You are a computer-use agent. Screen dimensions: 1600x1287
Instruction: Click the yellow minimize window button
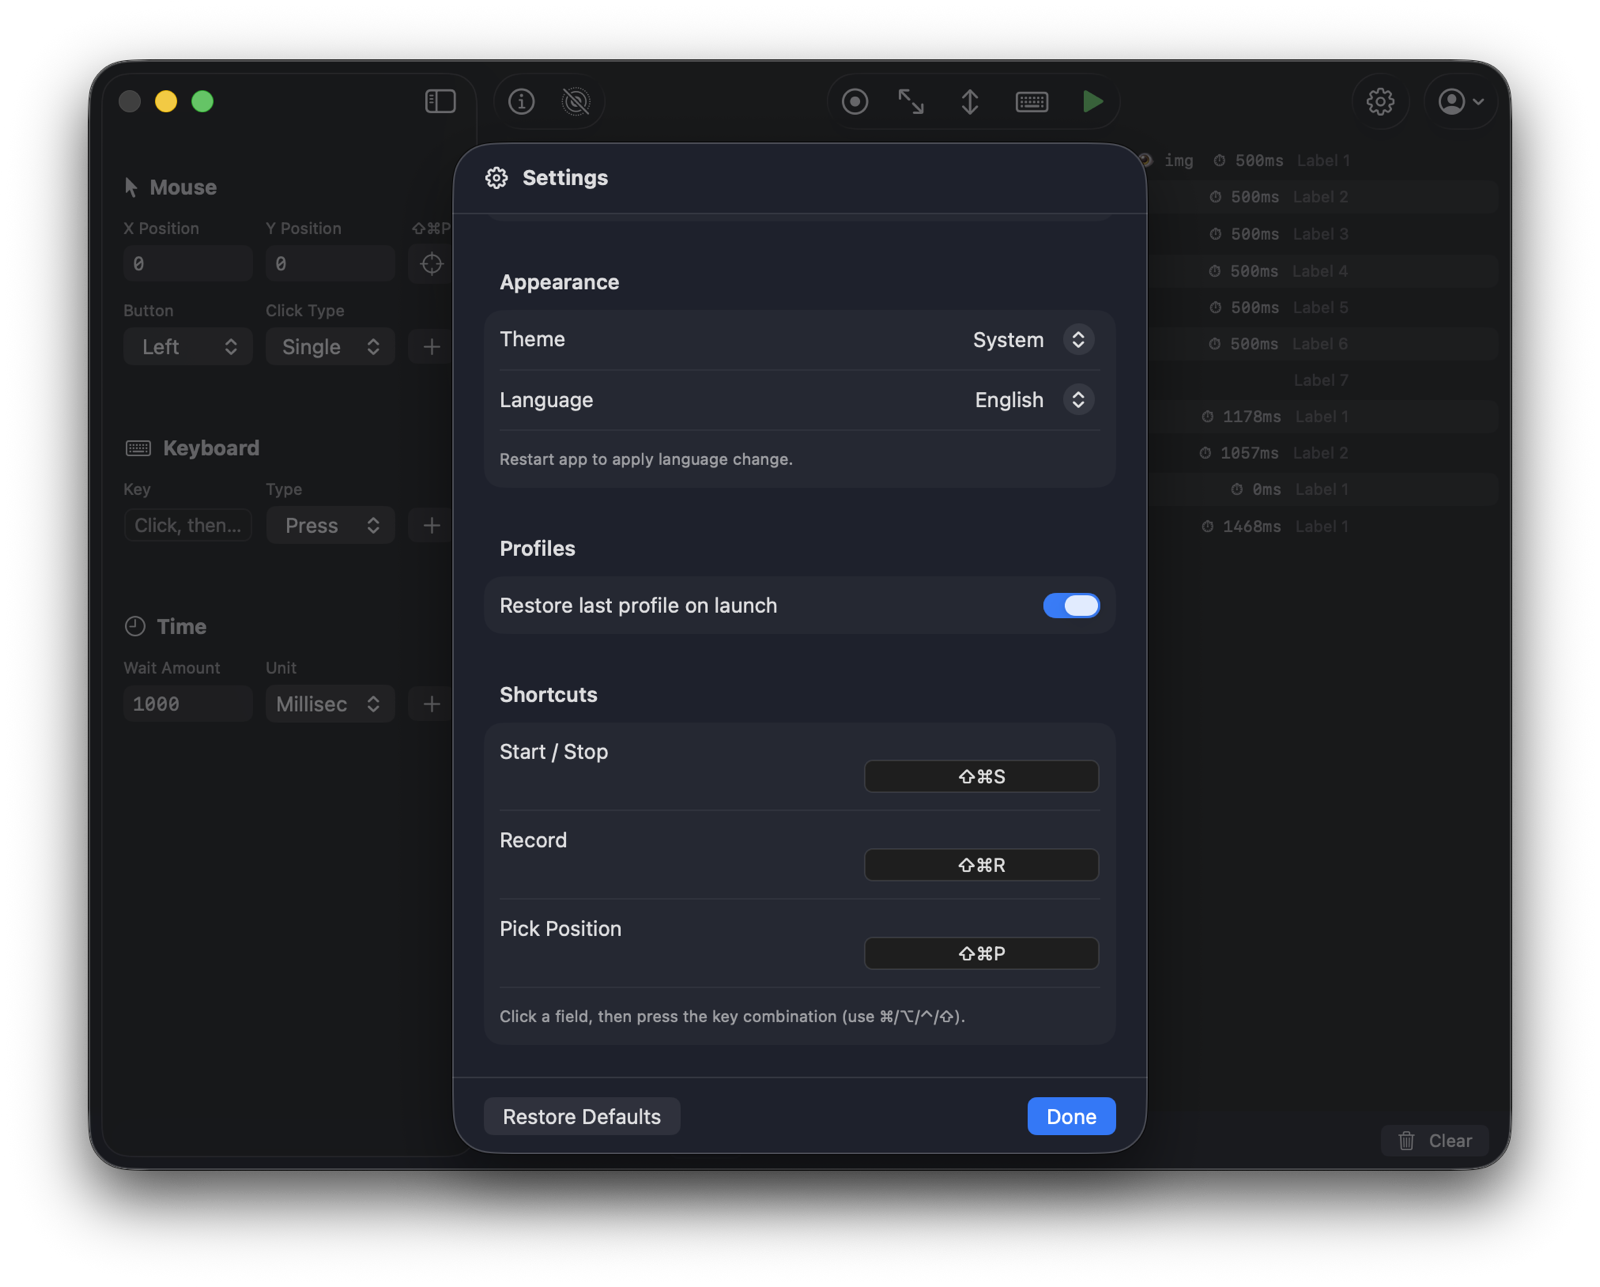166,101
